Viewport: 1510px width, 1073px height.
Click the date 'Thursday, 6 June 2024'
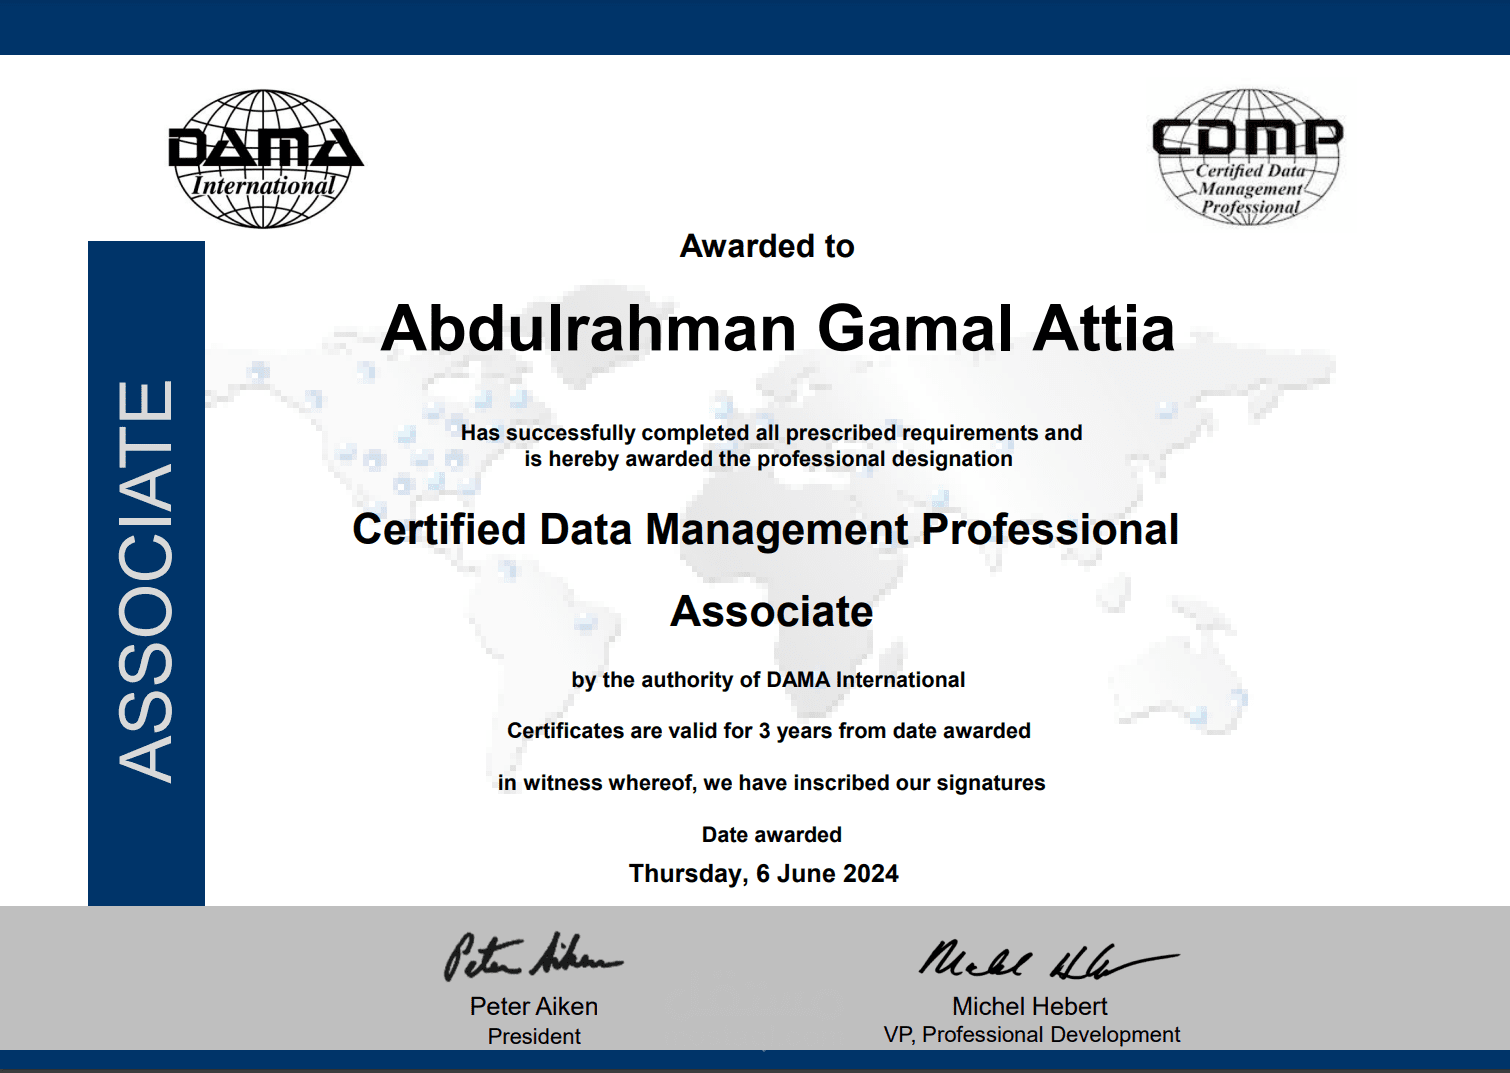(763, 874)
